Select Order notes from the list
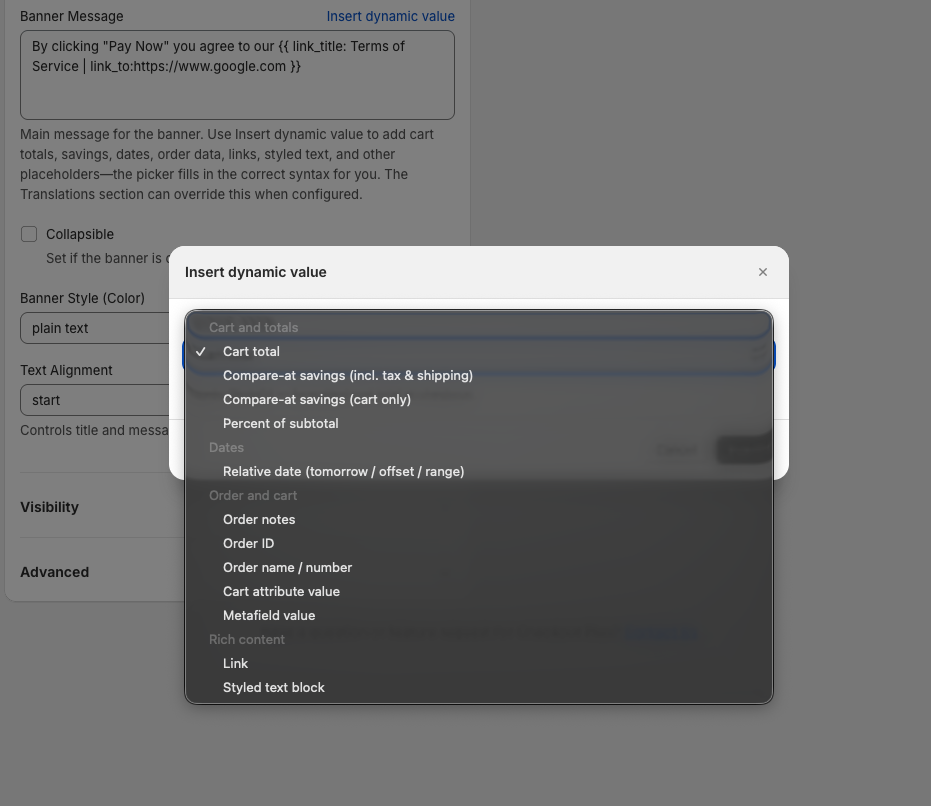The height and width of the screenshot is (806, 931). pyautogui.click(x=479, y=520)
